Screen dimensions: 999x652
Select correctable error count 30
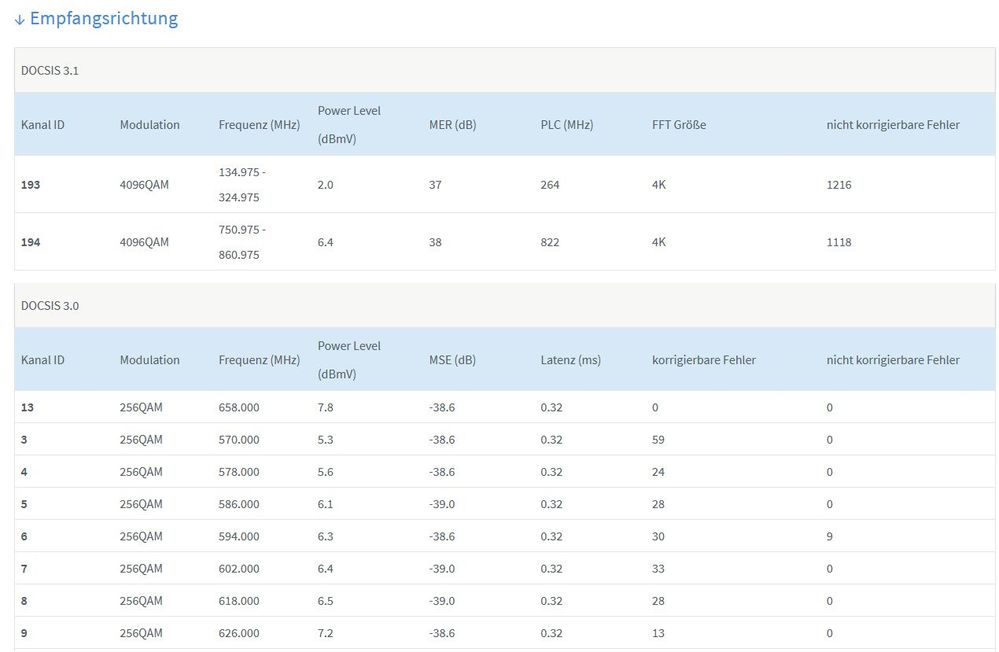coord(658,537)
